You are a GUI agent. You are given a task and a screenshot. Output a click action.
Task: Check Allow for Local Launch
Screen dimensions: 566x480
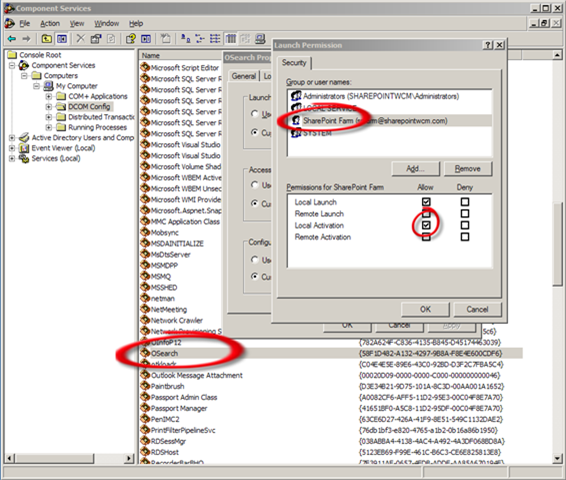point(426,202)
